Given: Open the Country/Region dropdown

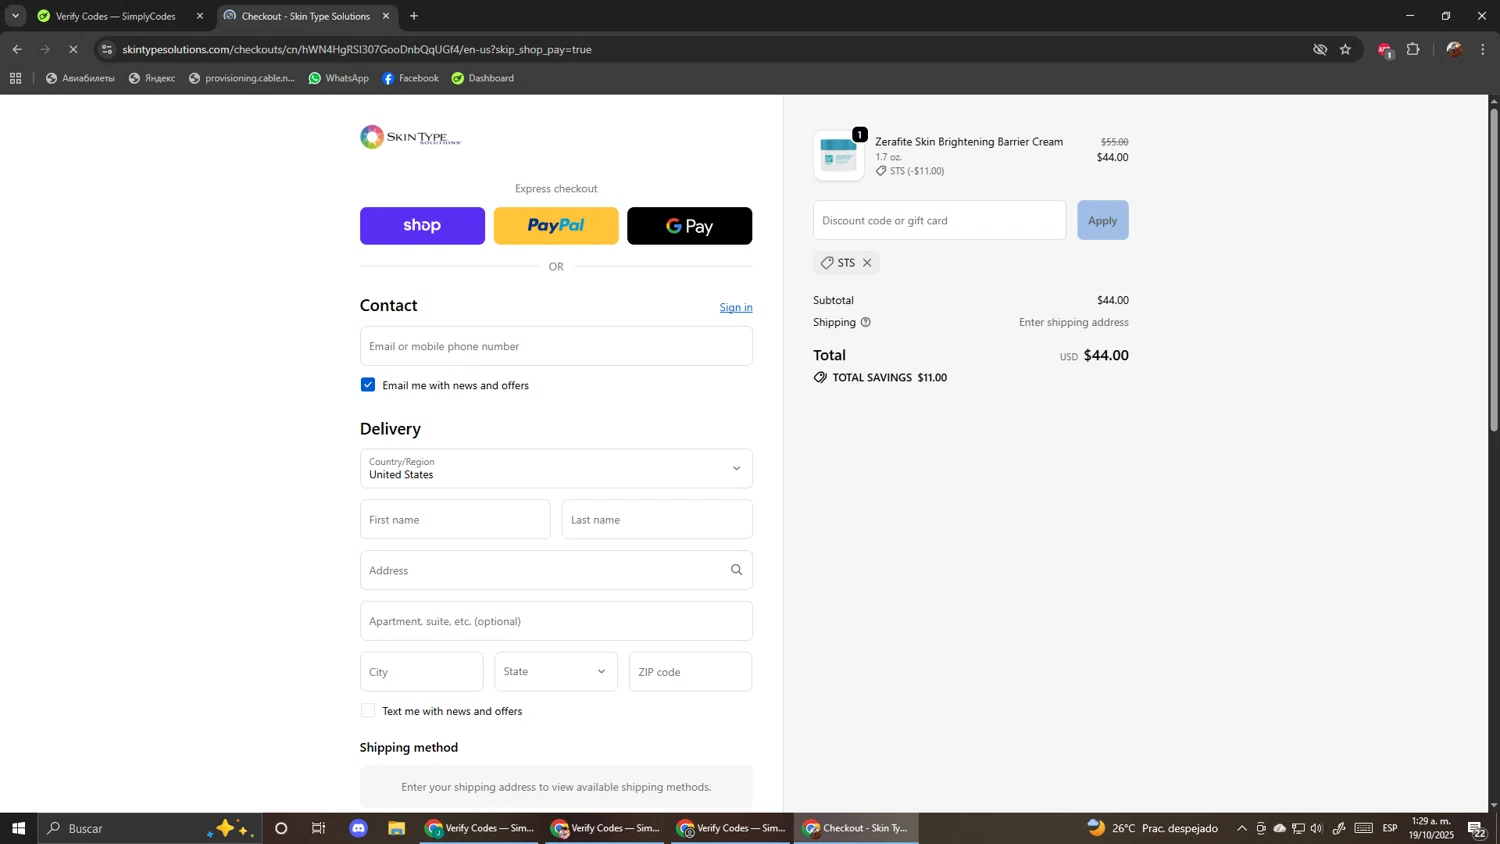Looking at the screenshot, I should point(556,468).
